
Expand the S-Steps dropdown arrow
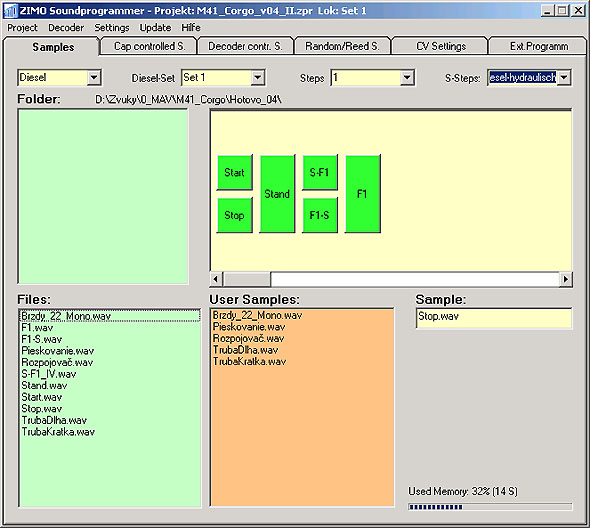click(564, 78)
